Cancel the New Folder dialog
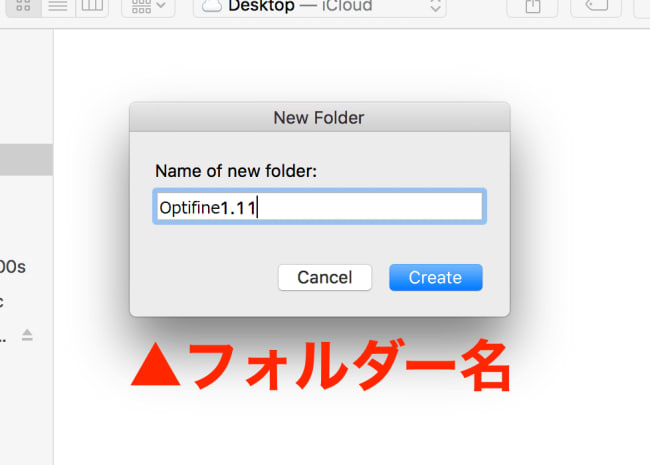This screenshot has width=650, height=465. tap(325, 277)
